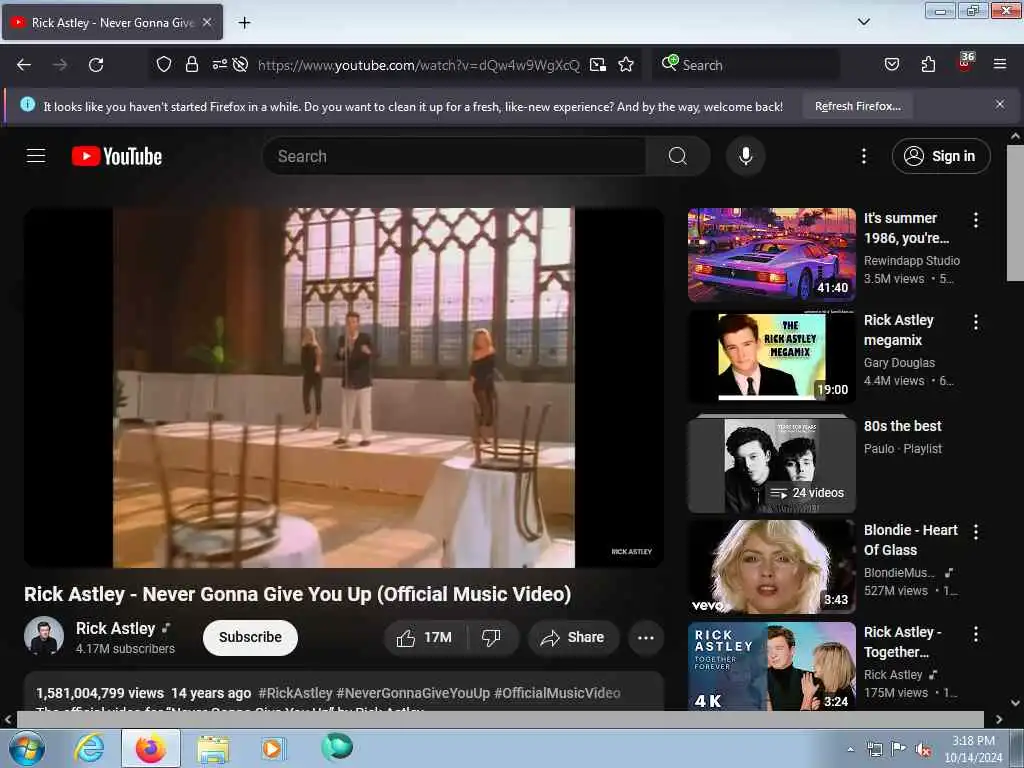Click the youtube.com address bar URL
The image size is (1024, 768).
(x=419, y=65)
